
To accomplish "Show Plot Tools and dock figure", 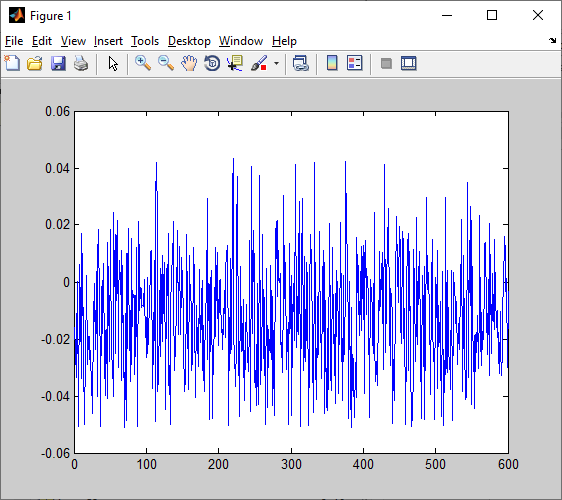I will pos(409,63).
